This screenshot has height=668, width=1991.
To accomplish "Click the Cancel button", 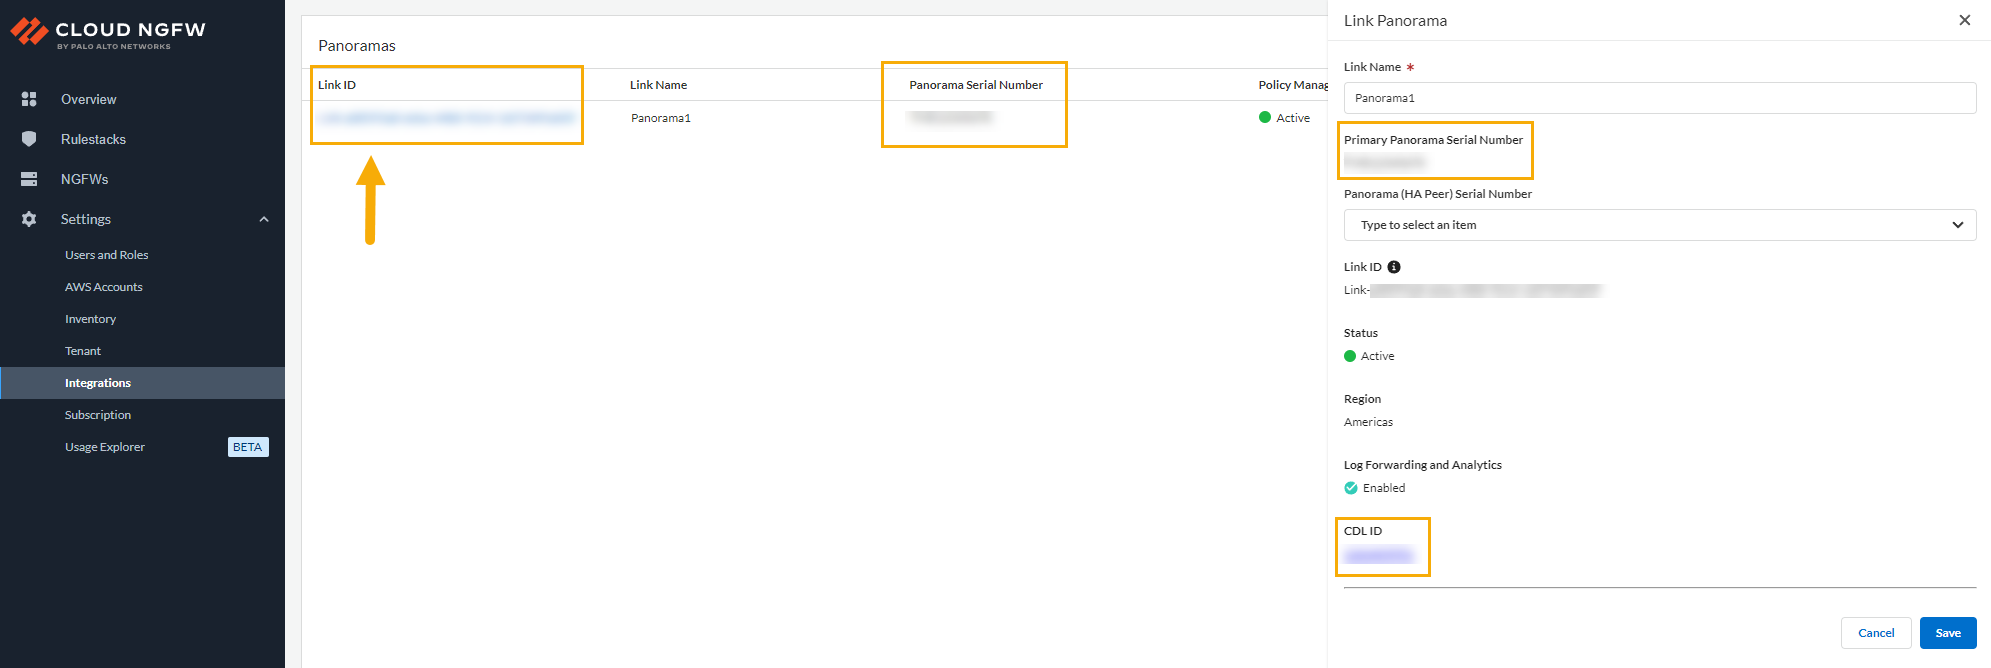I will (1876, 633).
